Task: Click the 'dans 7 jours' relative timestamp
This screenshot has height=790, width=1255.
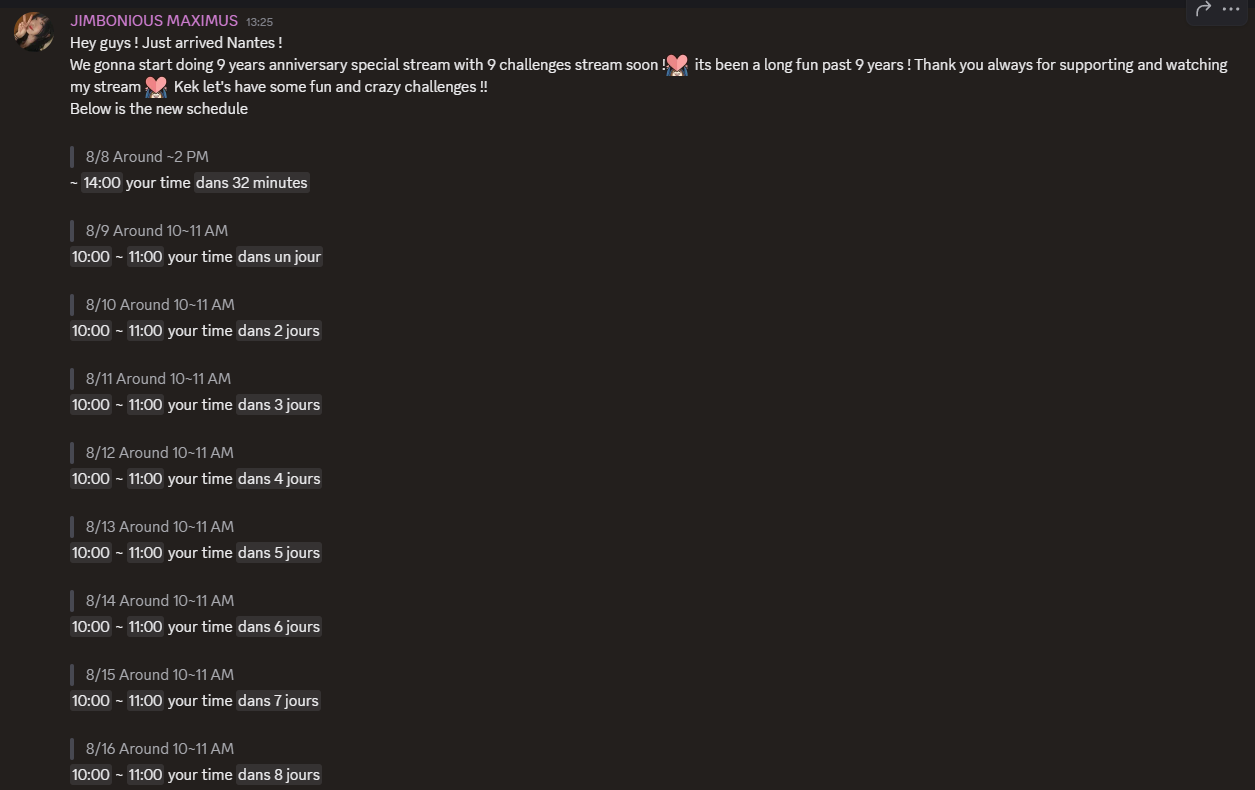Action: [x=278, y=701]
